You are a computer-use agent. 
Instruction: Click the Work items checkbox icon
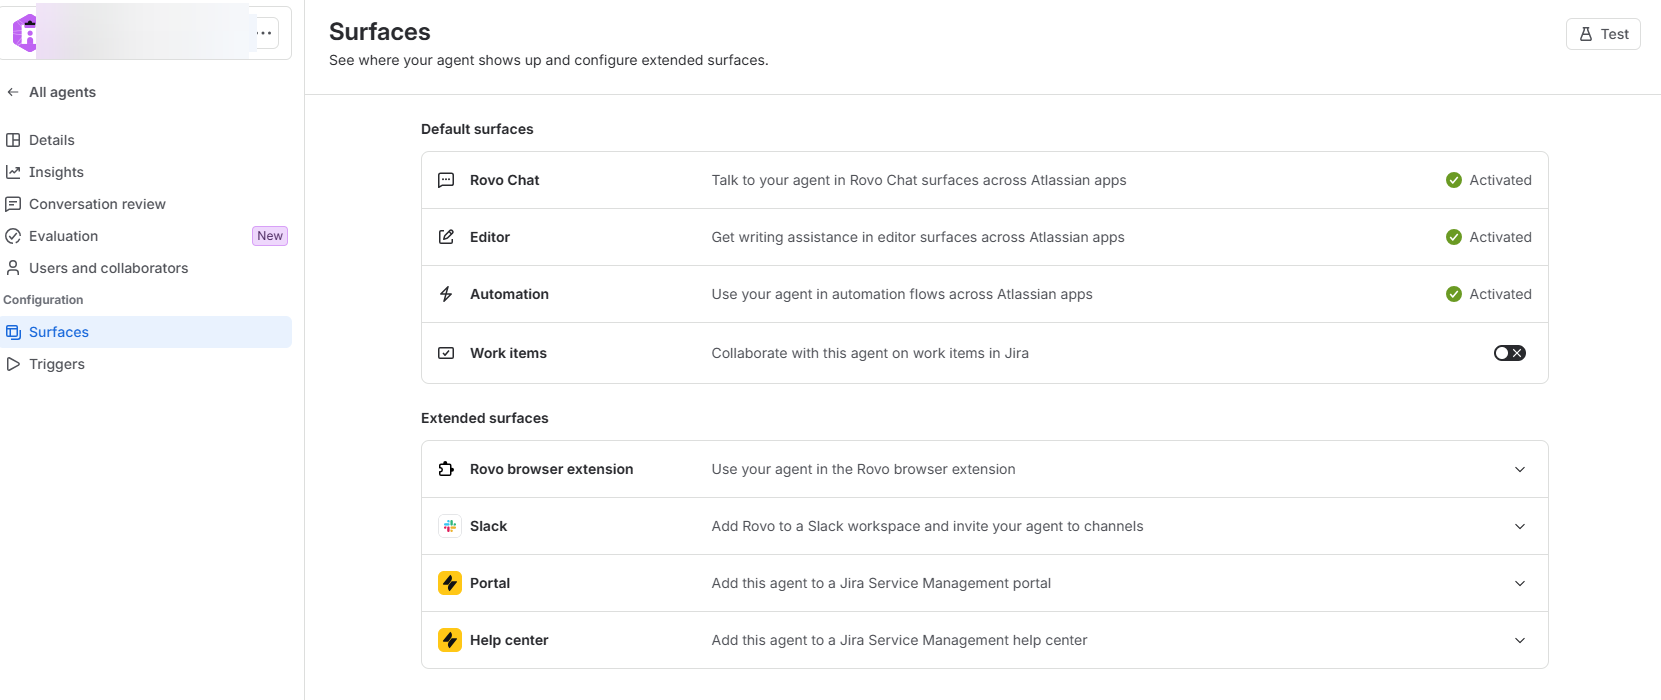[x=446, y=353]
